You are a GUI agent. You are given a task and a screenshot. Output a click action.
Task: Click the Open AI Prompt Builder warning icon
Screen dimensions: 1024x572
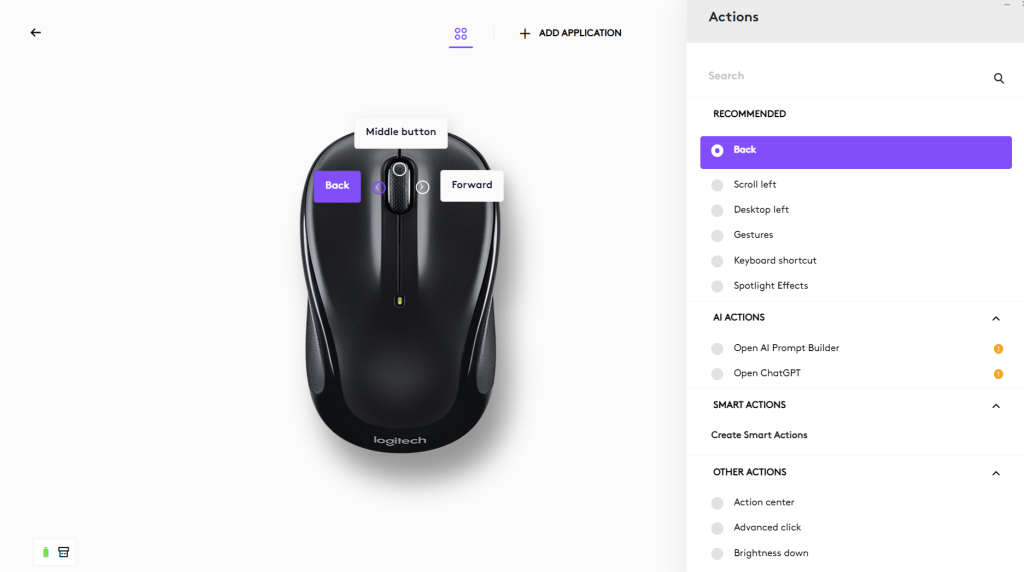coord(998,349)
